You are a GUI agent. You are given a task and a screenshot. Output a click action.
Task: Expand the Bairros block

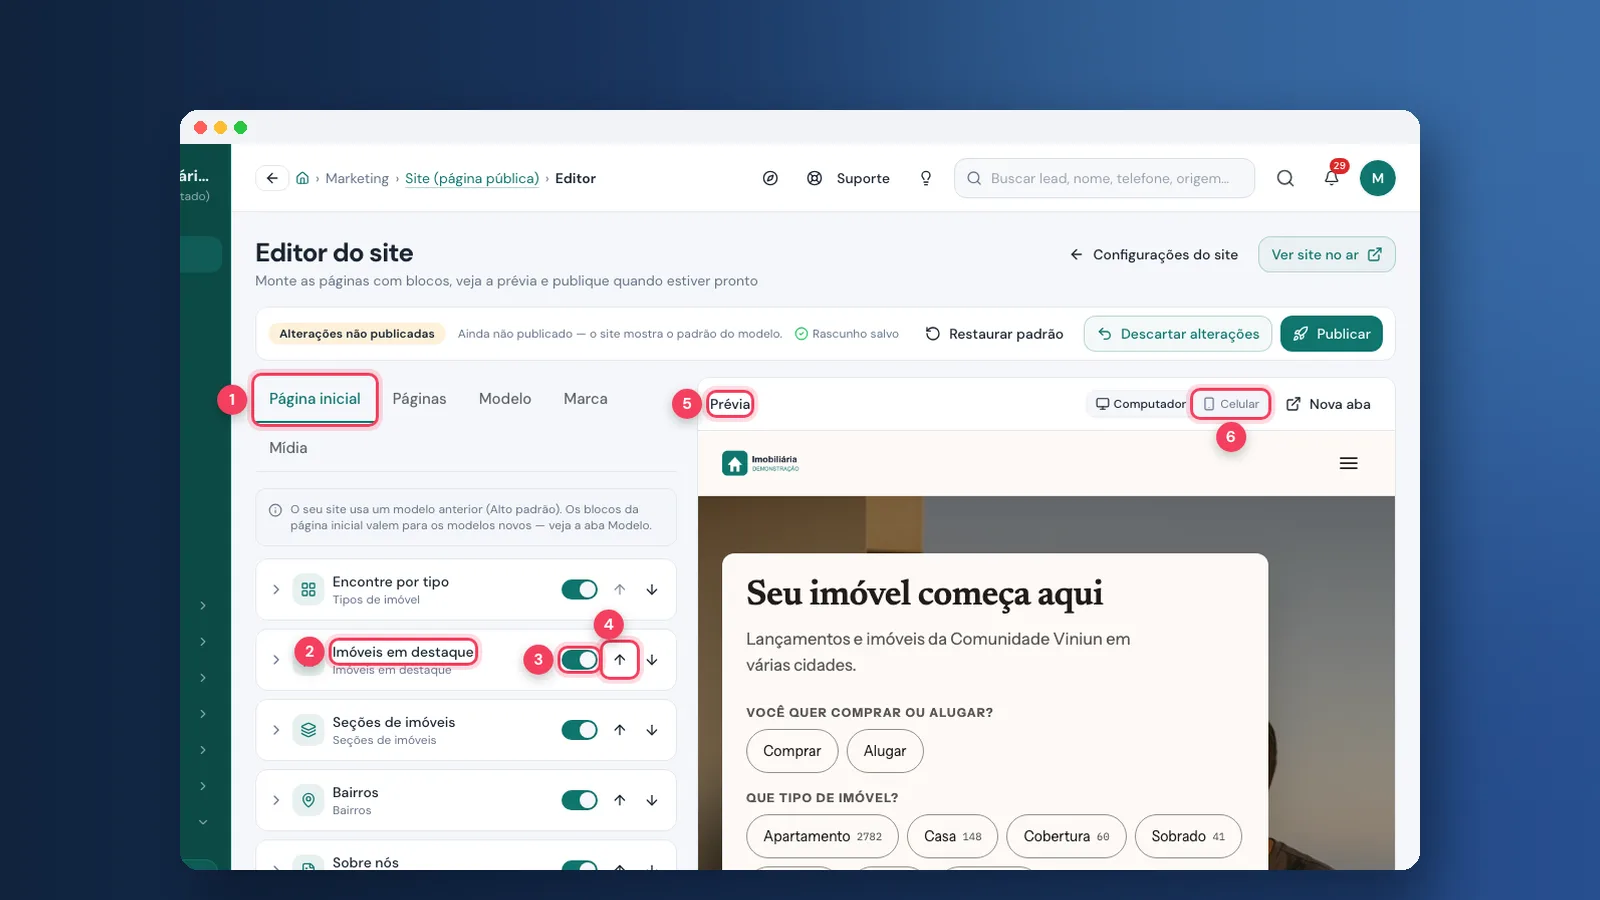(276, 800)
